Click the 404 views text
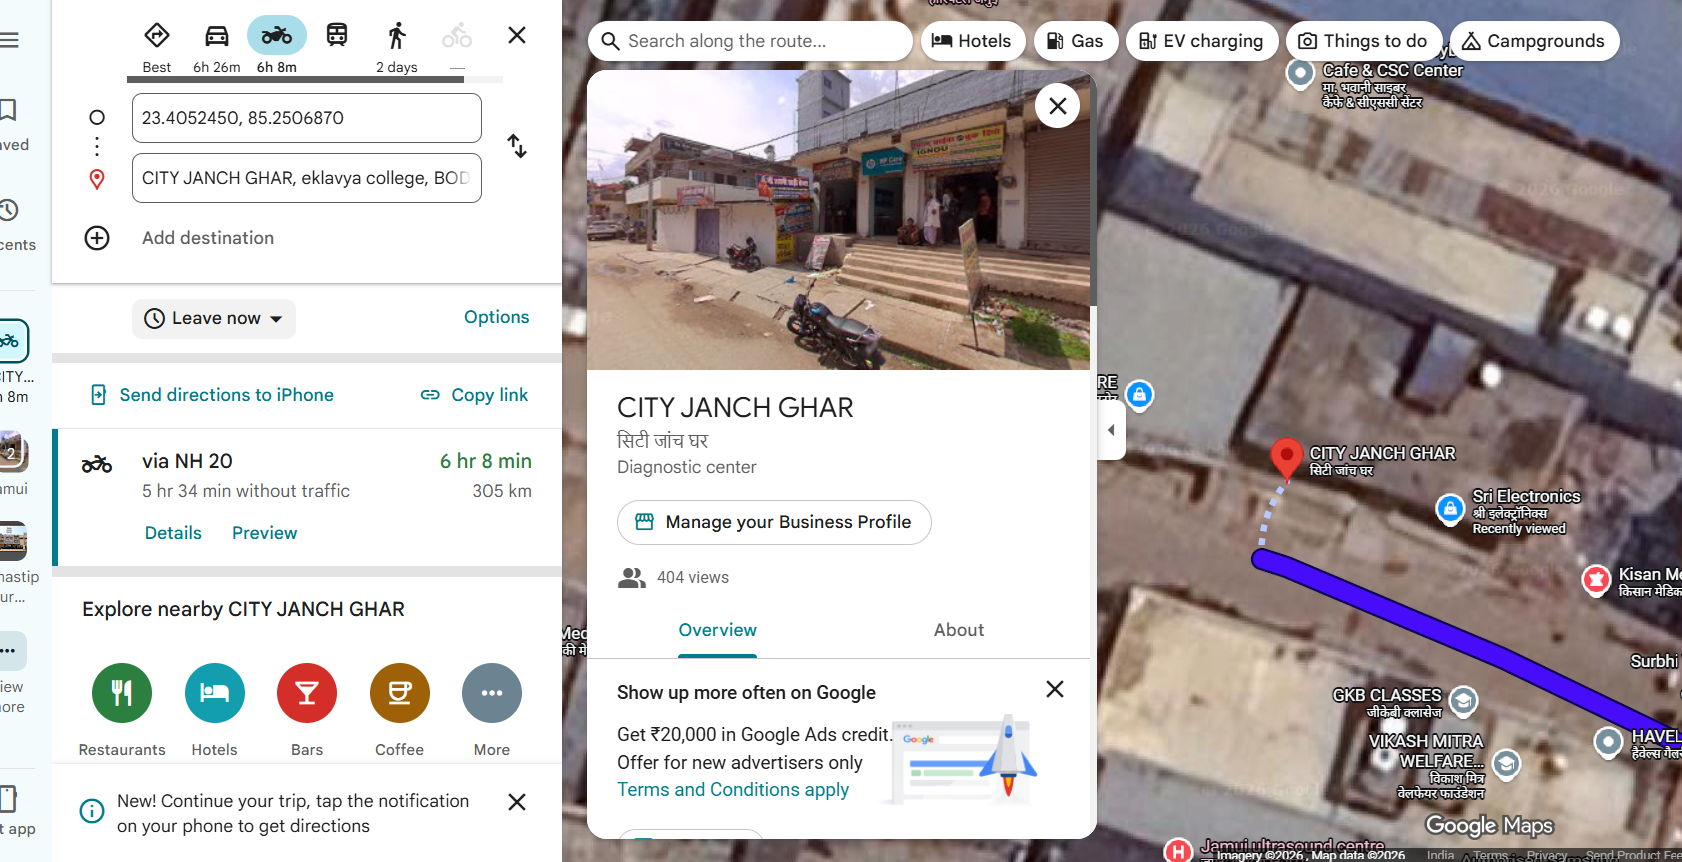This screenshot has height=862, width=1682. click(693, 578)
